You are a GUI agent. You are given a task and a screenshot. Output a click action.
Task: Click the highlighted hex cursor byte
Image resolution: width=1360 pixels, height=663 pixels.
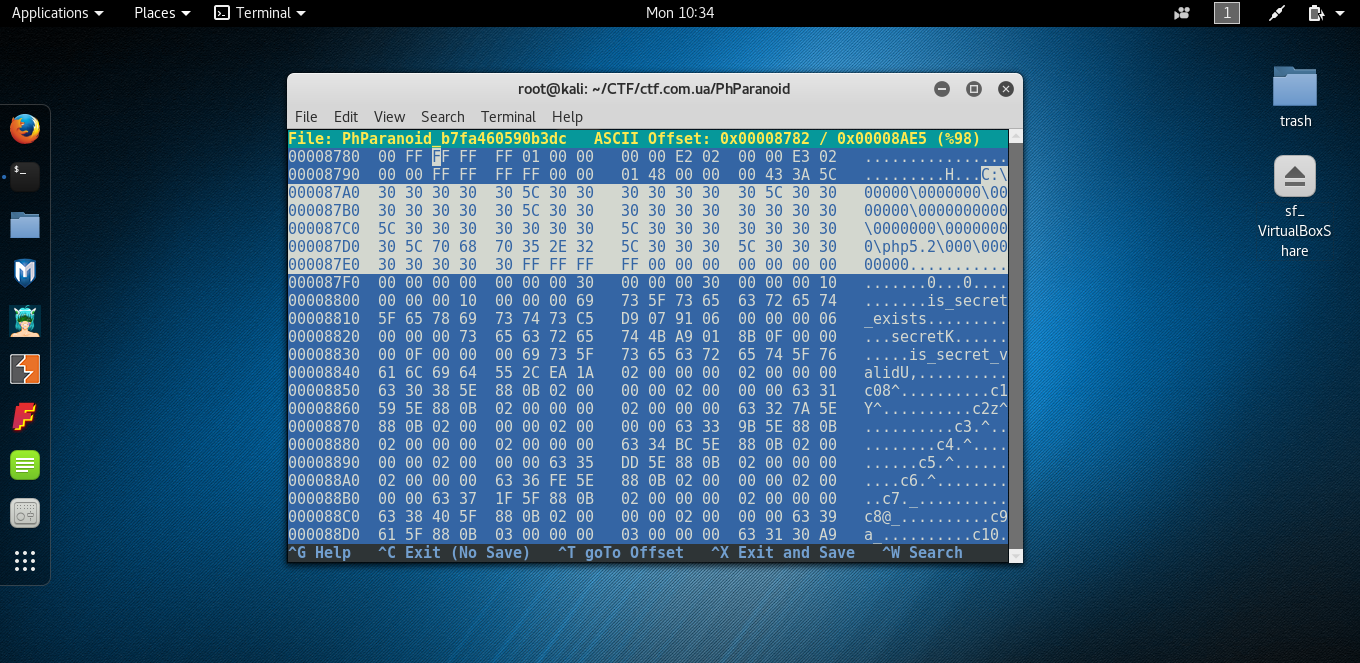[436, 157]
